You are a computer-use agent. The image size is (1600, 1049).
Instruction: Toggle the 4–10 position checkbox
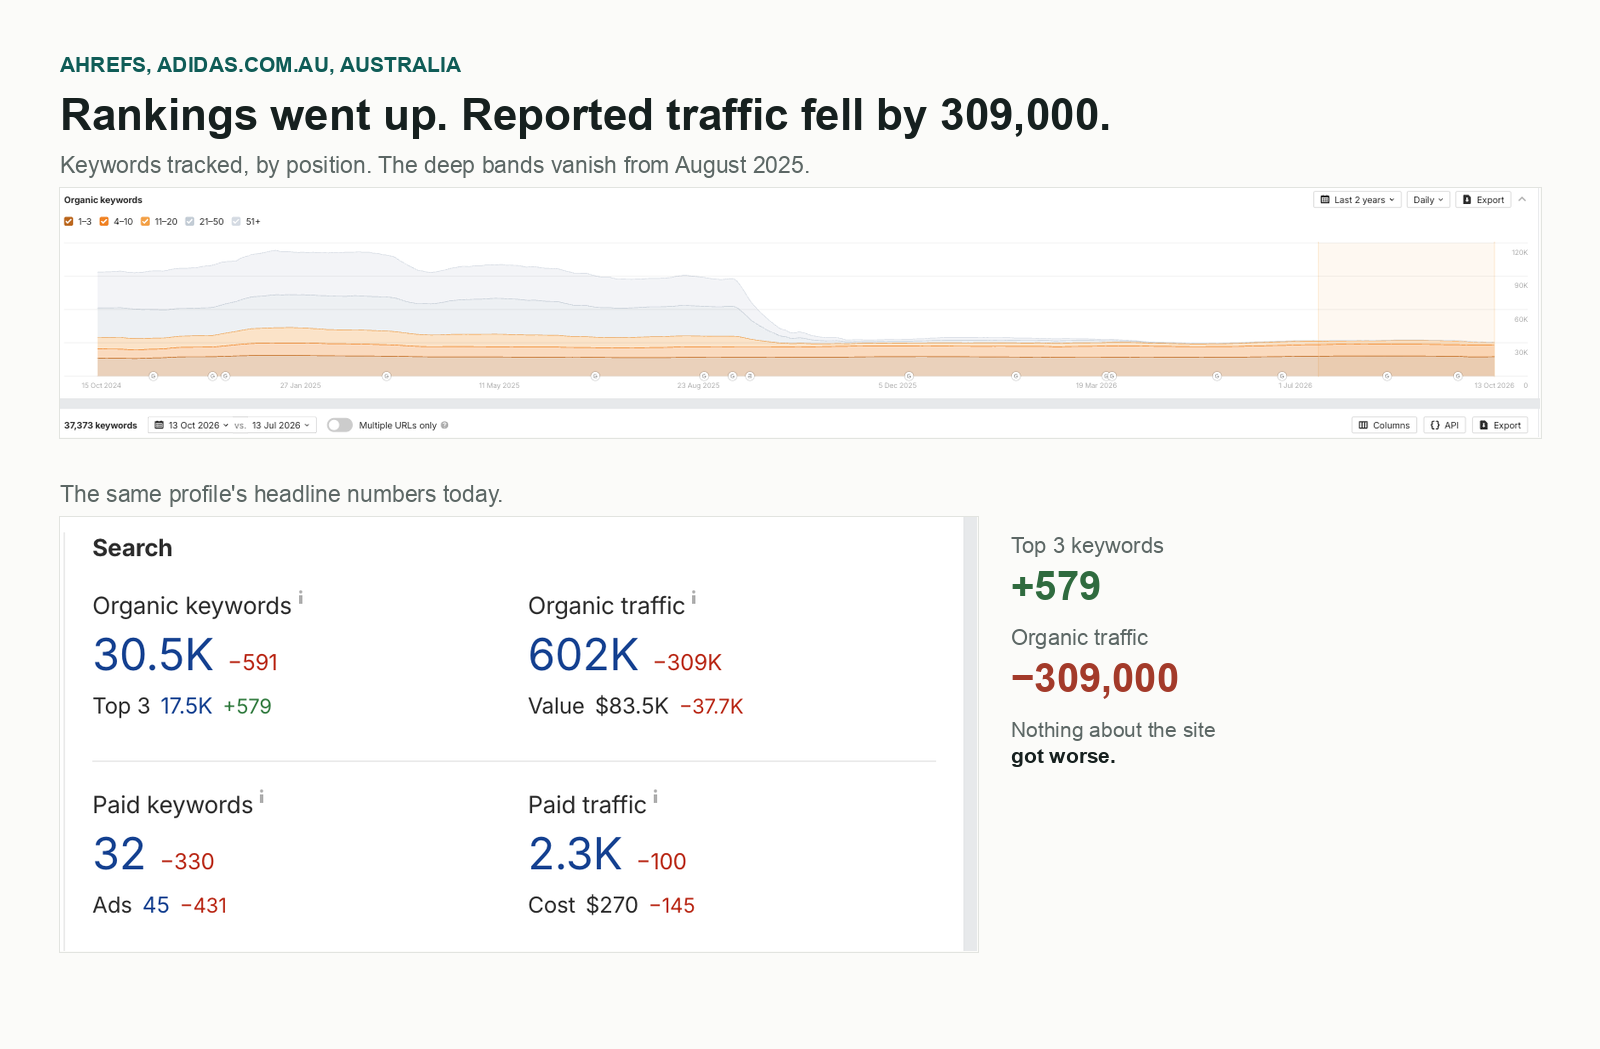pos(104,222)
